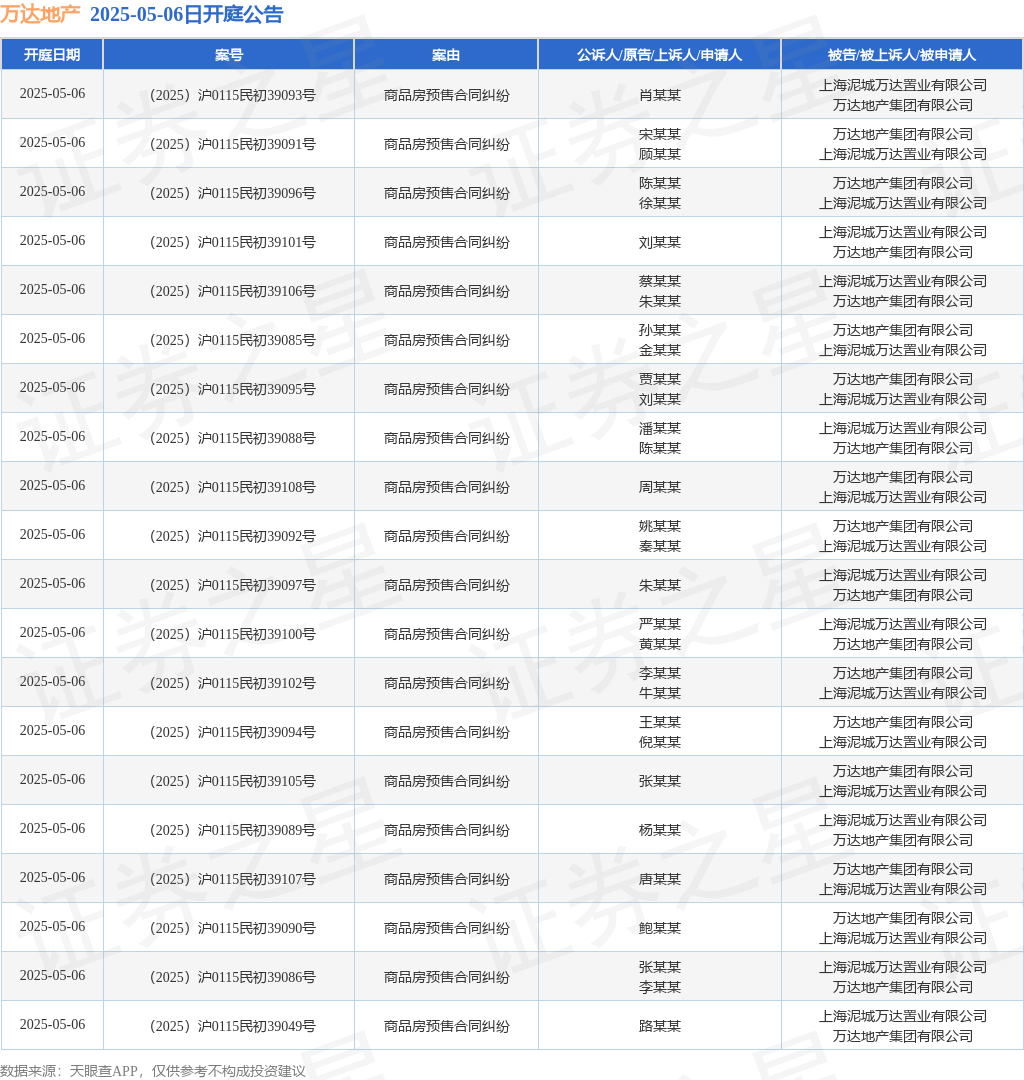Click the date in case 39049 row
Viewport: 1024px width, 1080px height.
coord(52,1024)
